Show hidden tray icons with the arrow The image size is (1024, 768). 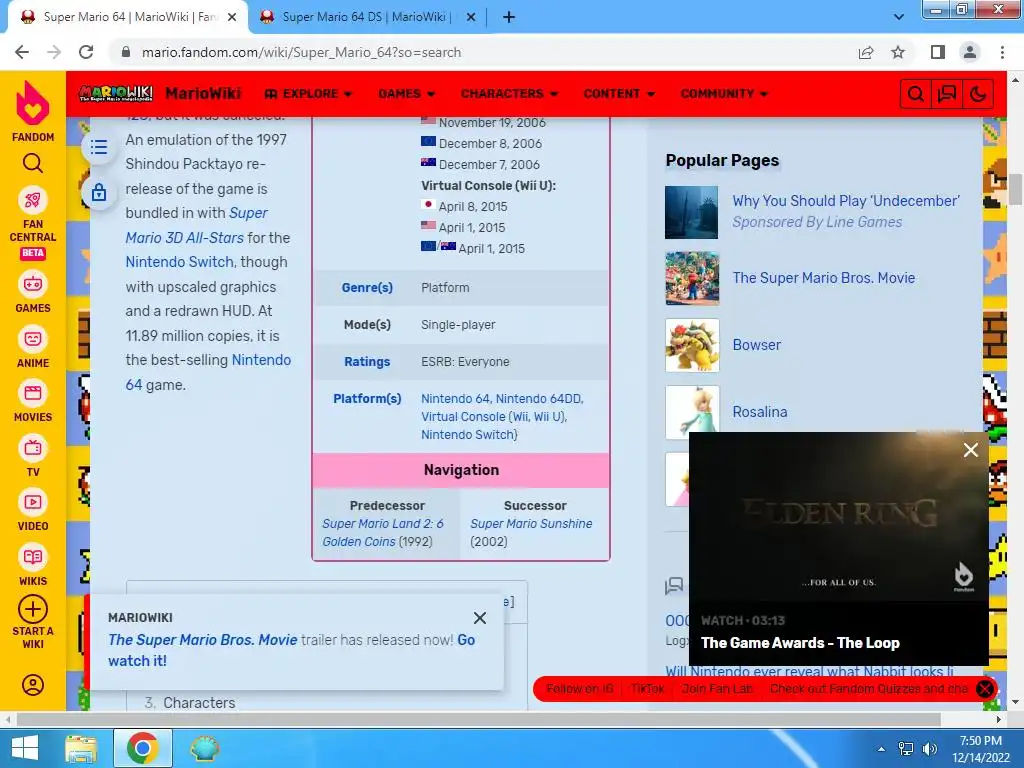coord(882,749)
